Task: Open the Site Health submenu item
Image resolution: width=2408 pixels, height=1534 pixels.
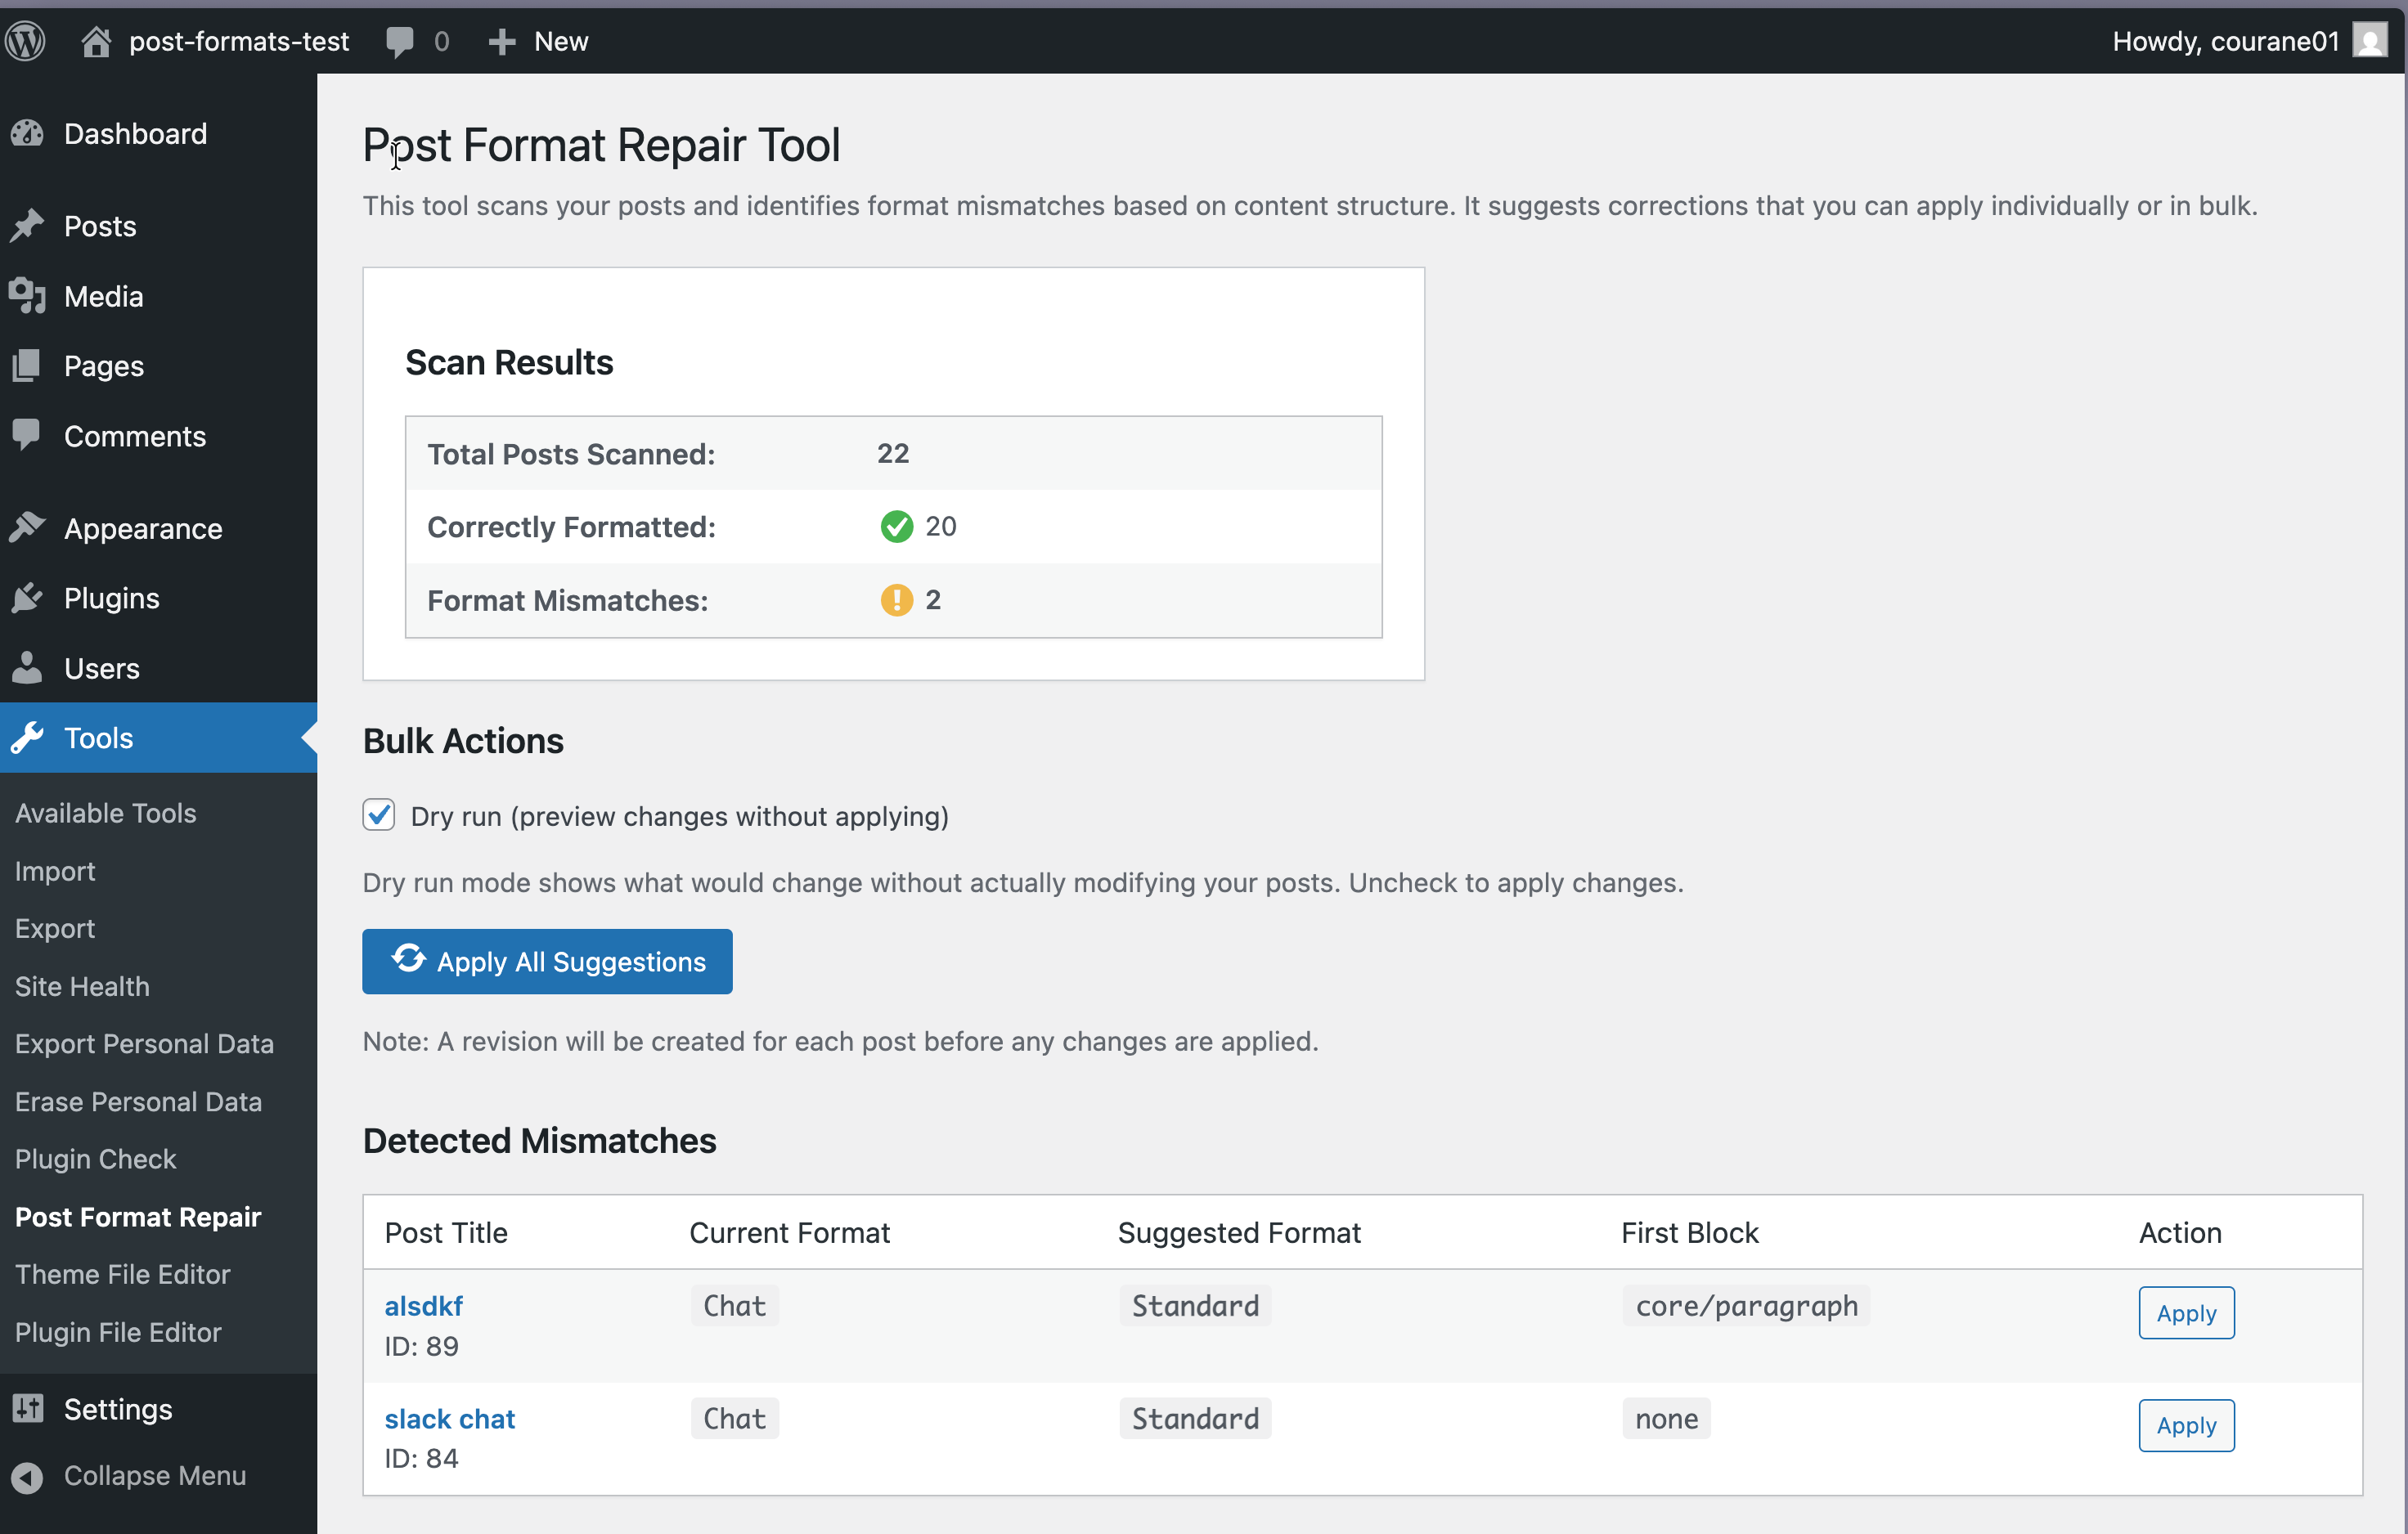Action: (x=82, y=986)
